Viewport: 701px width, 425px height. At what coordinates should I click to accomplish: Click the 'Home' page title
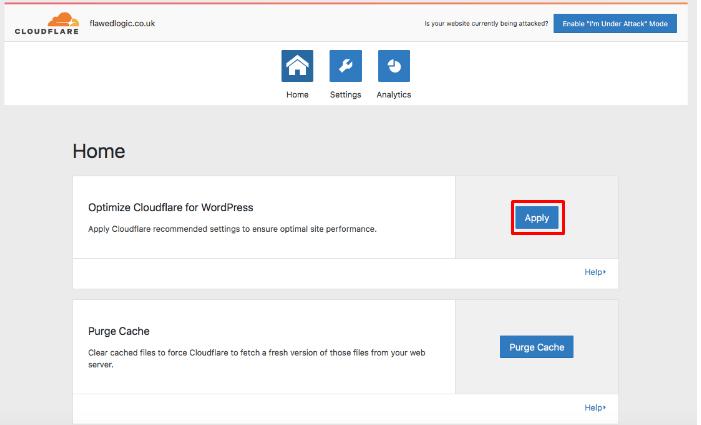click(99, 151)
